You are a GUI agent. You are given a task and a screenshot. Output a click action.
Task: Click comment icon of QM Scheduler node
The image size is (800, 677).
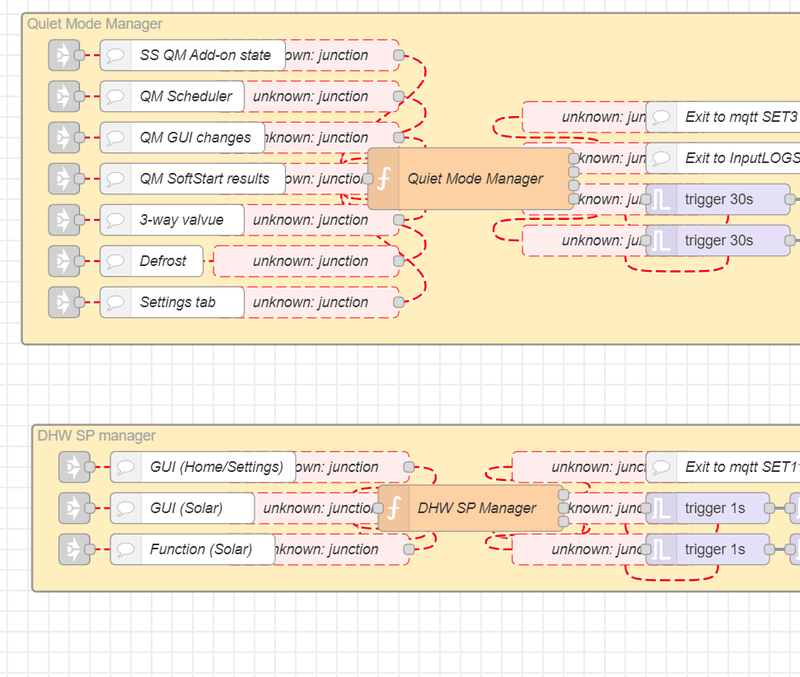click(116, 96)
